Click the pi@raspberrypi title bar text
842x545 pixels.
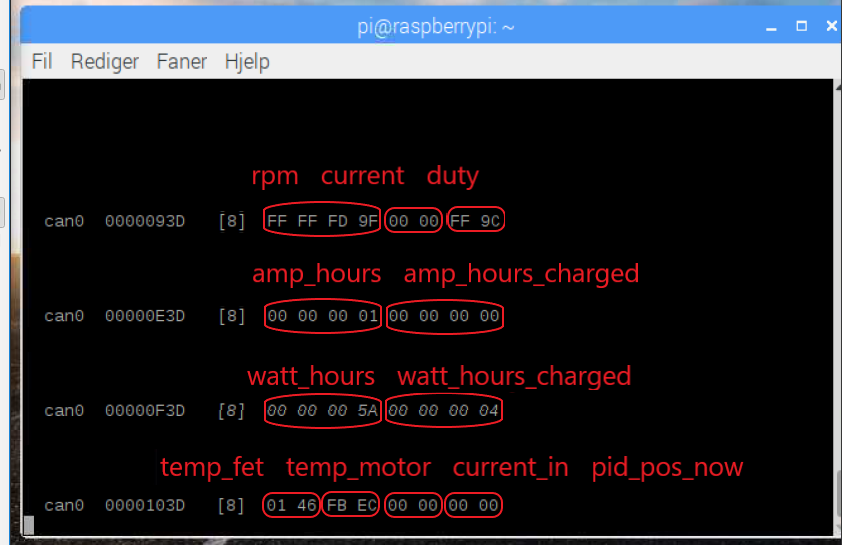tap(436, 27)
